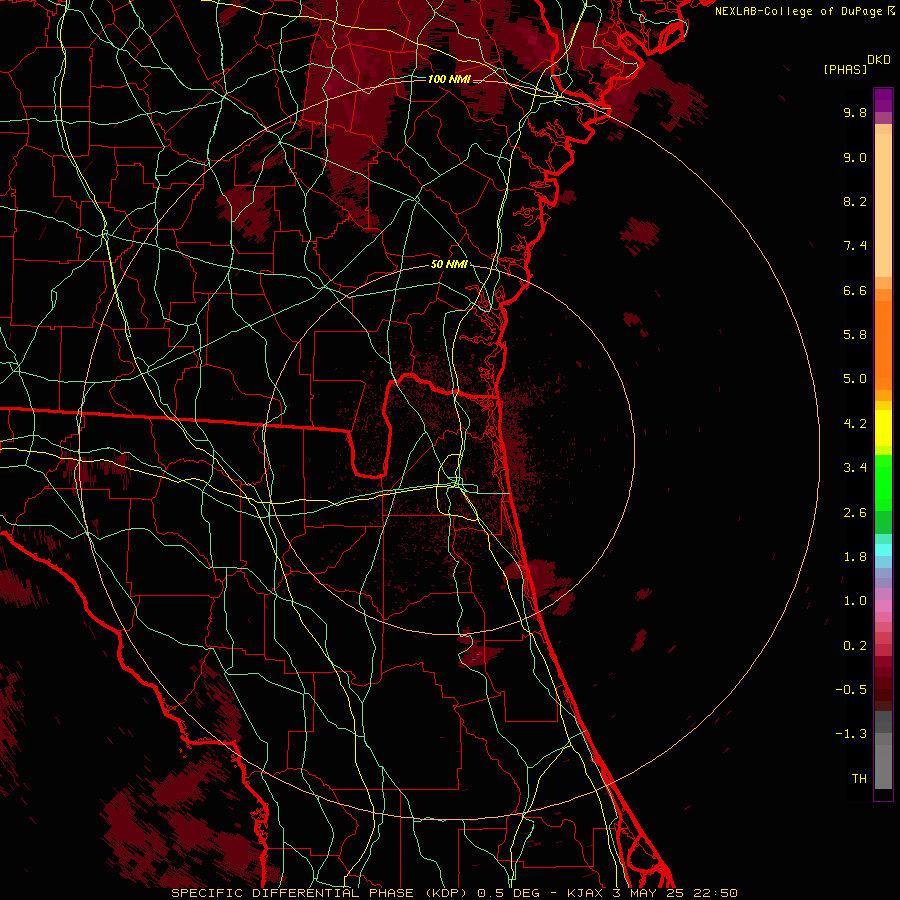
Task: Click the 50 NMI range ring label
Action: tap(449, 264)
